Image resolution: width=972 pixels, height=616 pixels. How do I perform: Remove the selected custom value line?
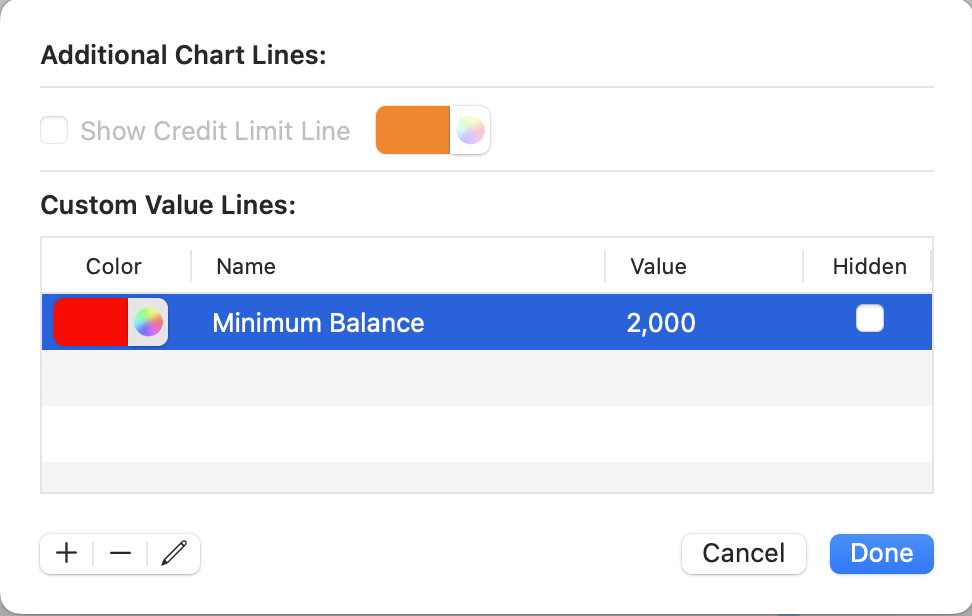120,553
